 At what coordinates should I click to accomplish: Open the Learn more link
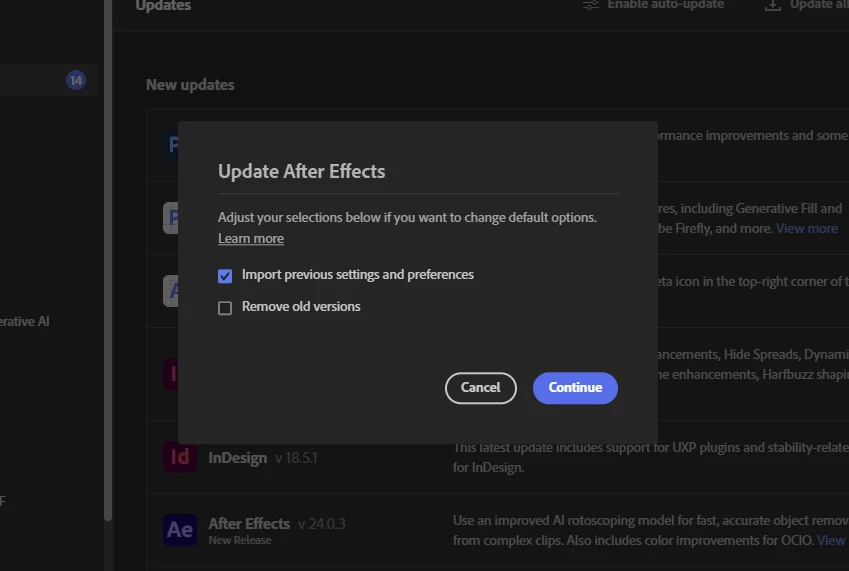point(251,238)
